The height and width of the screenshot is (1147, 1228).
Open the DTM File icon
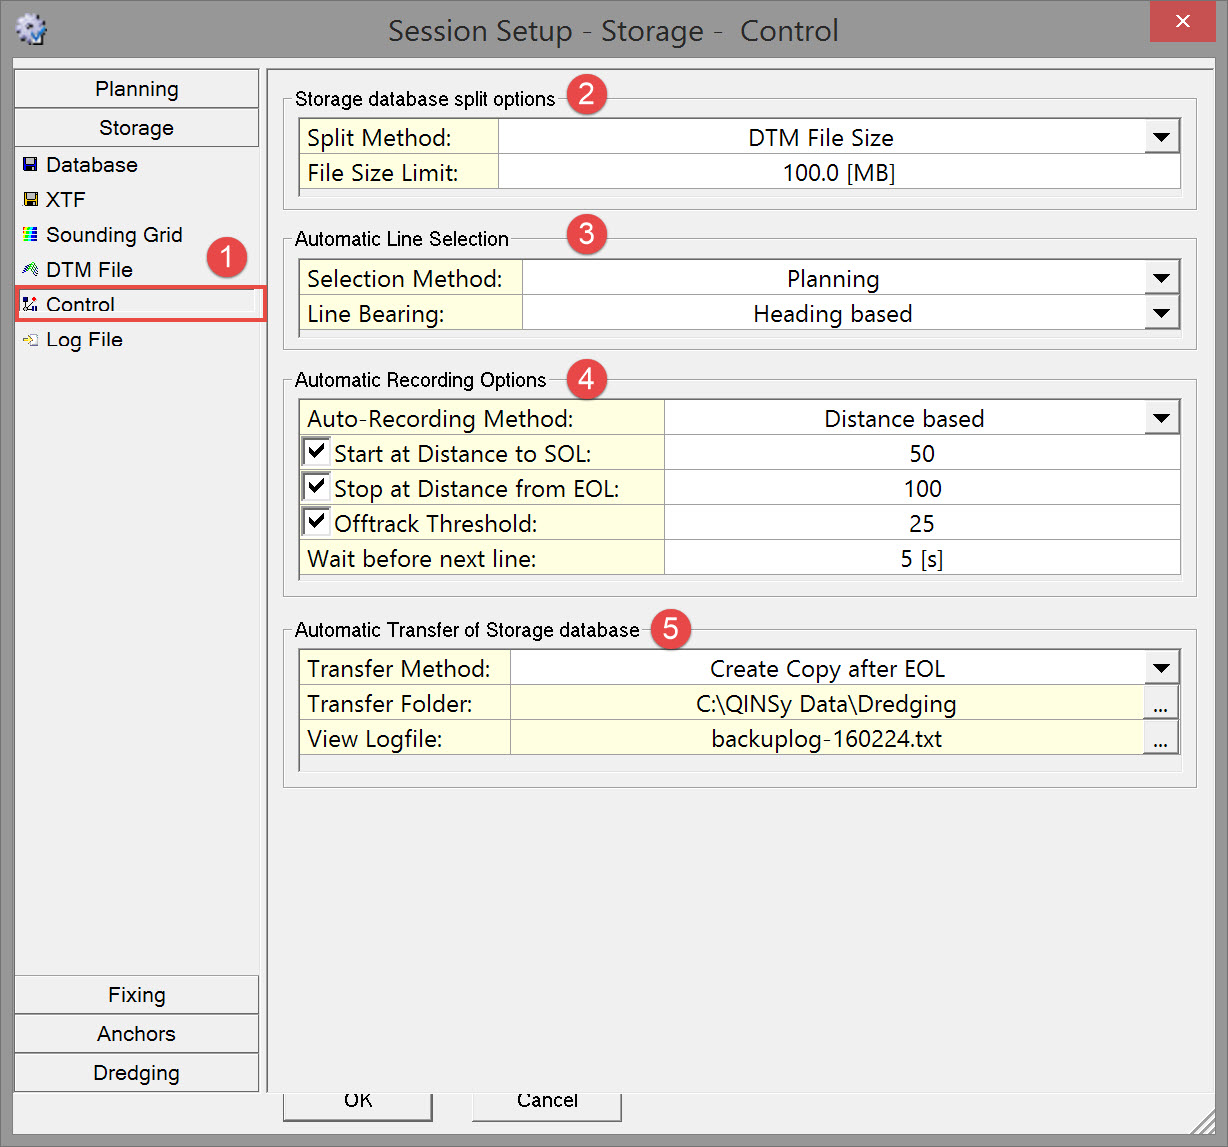pyautogui.click(x=30, y=270)
